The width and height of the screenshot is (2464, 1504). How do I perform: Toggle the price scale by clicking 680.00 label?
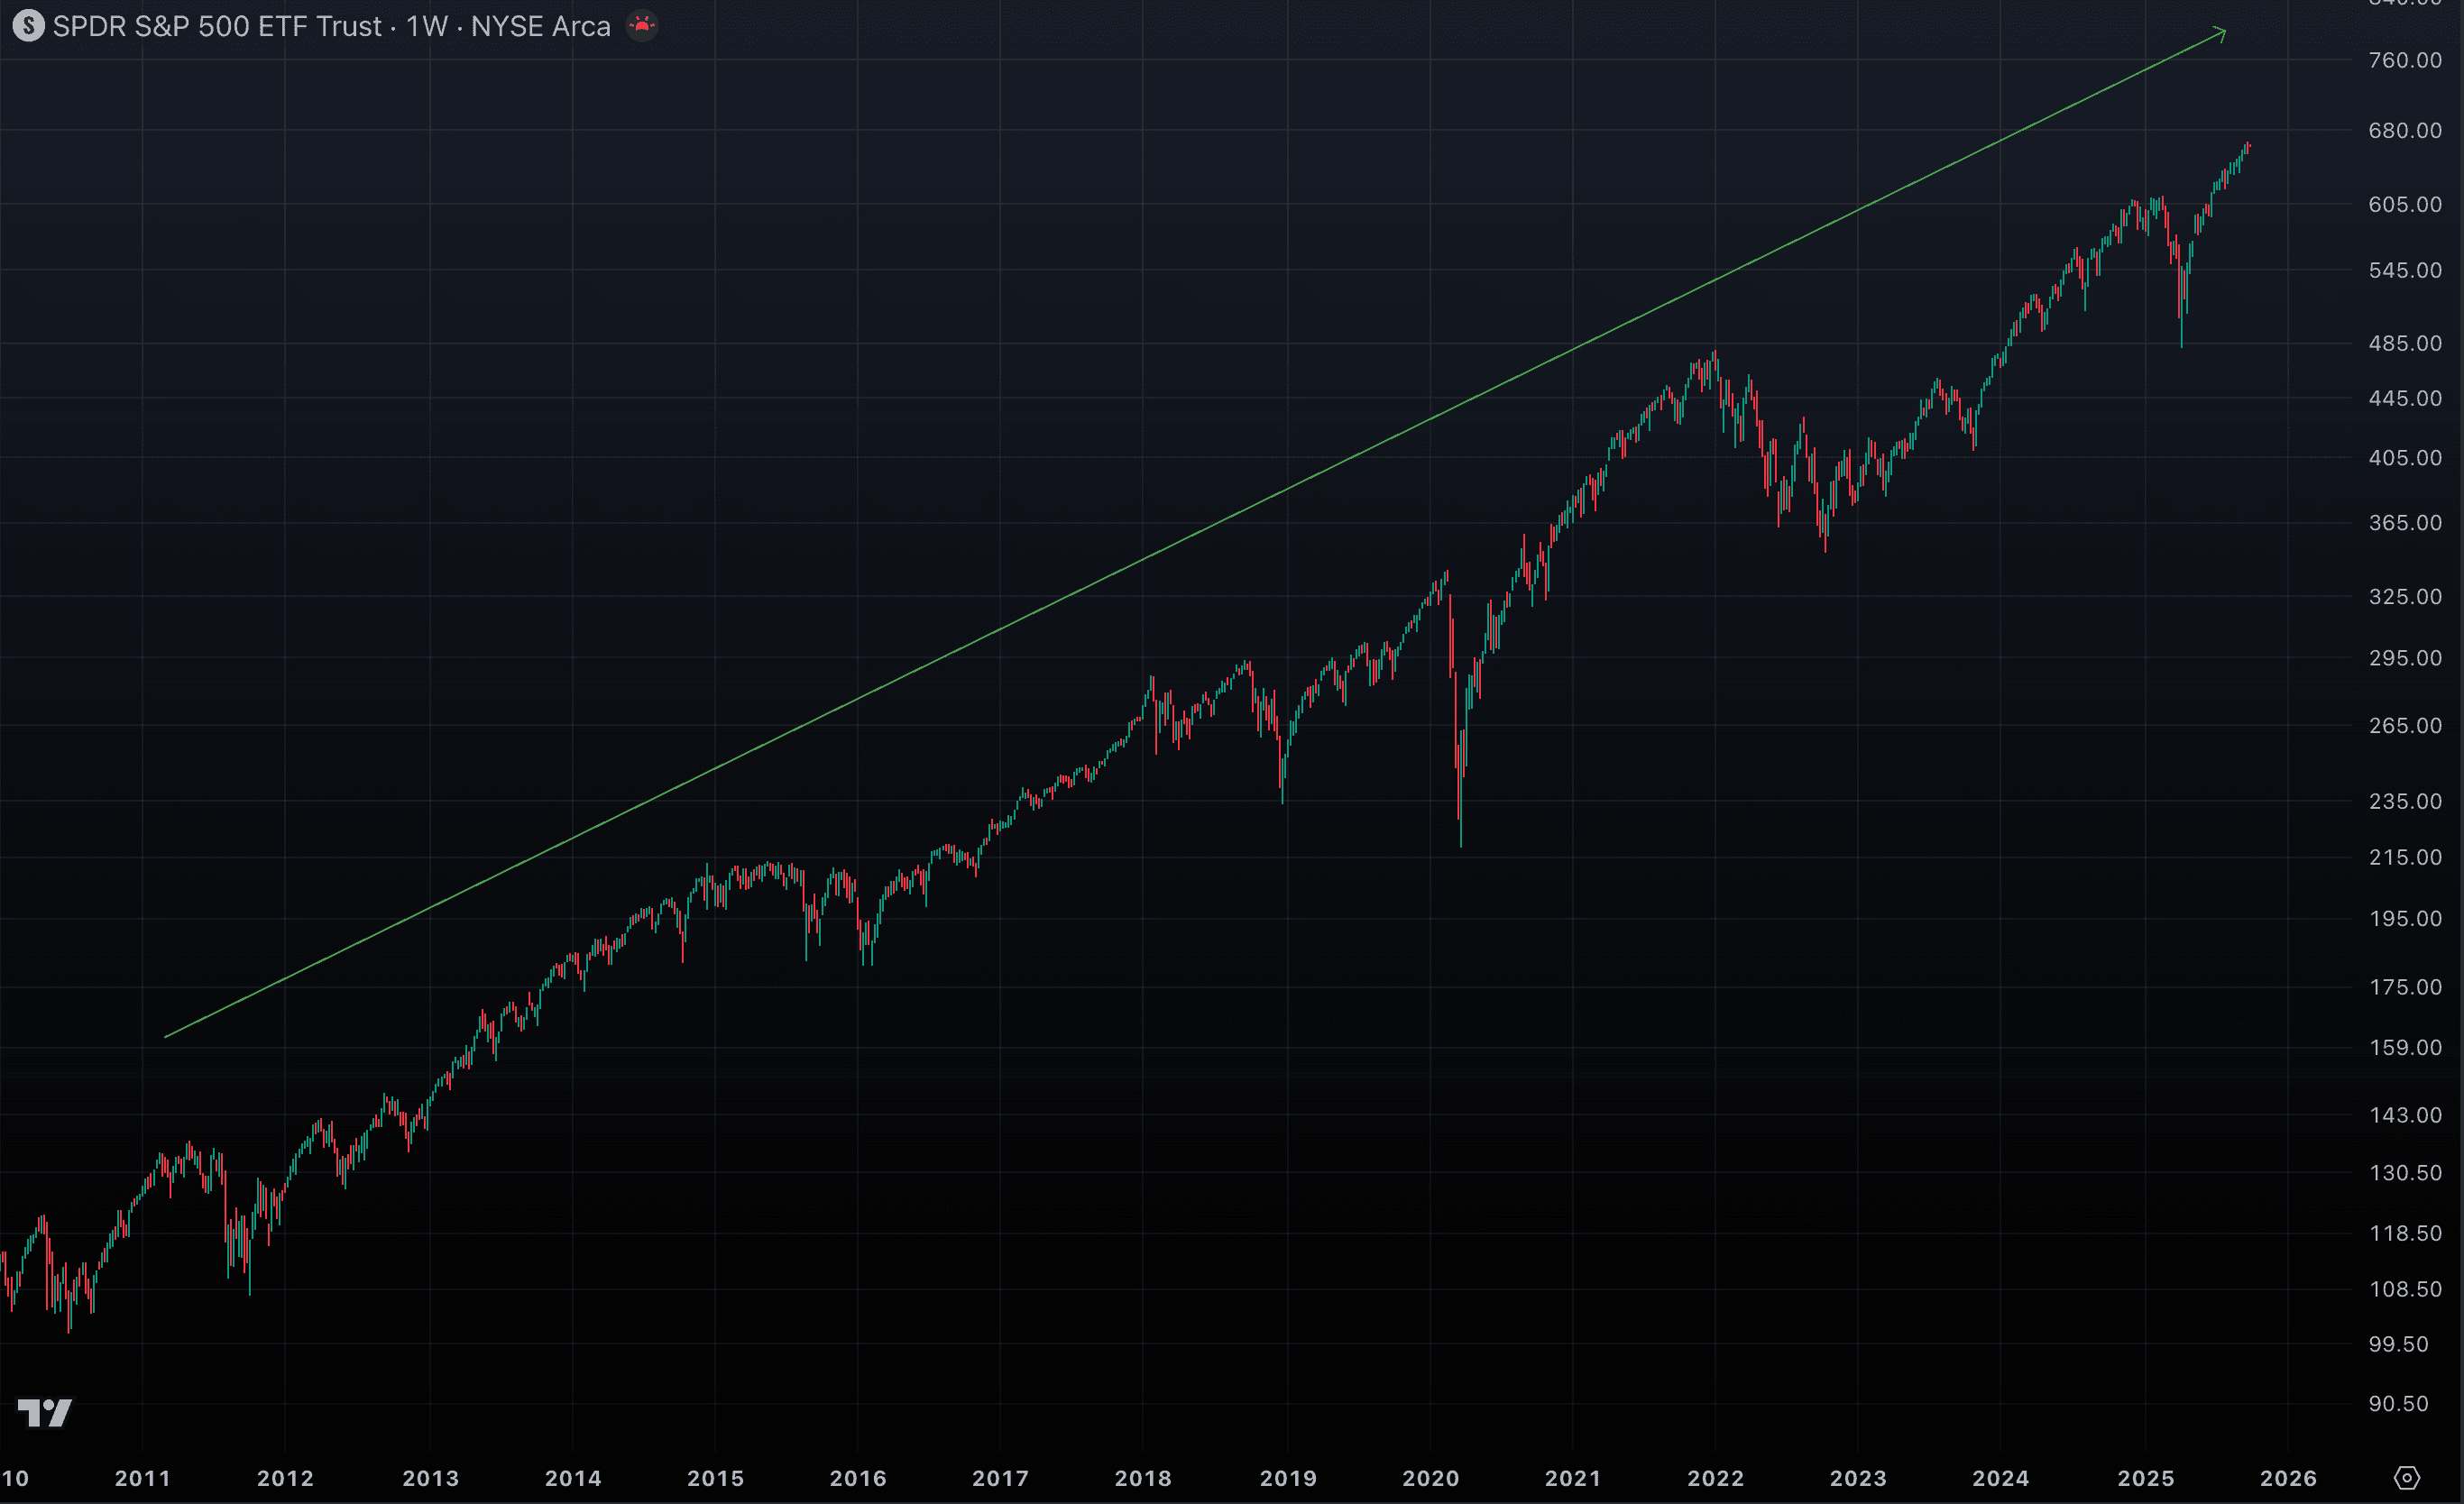pos(2406,130)
